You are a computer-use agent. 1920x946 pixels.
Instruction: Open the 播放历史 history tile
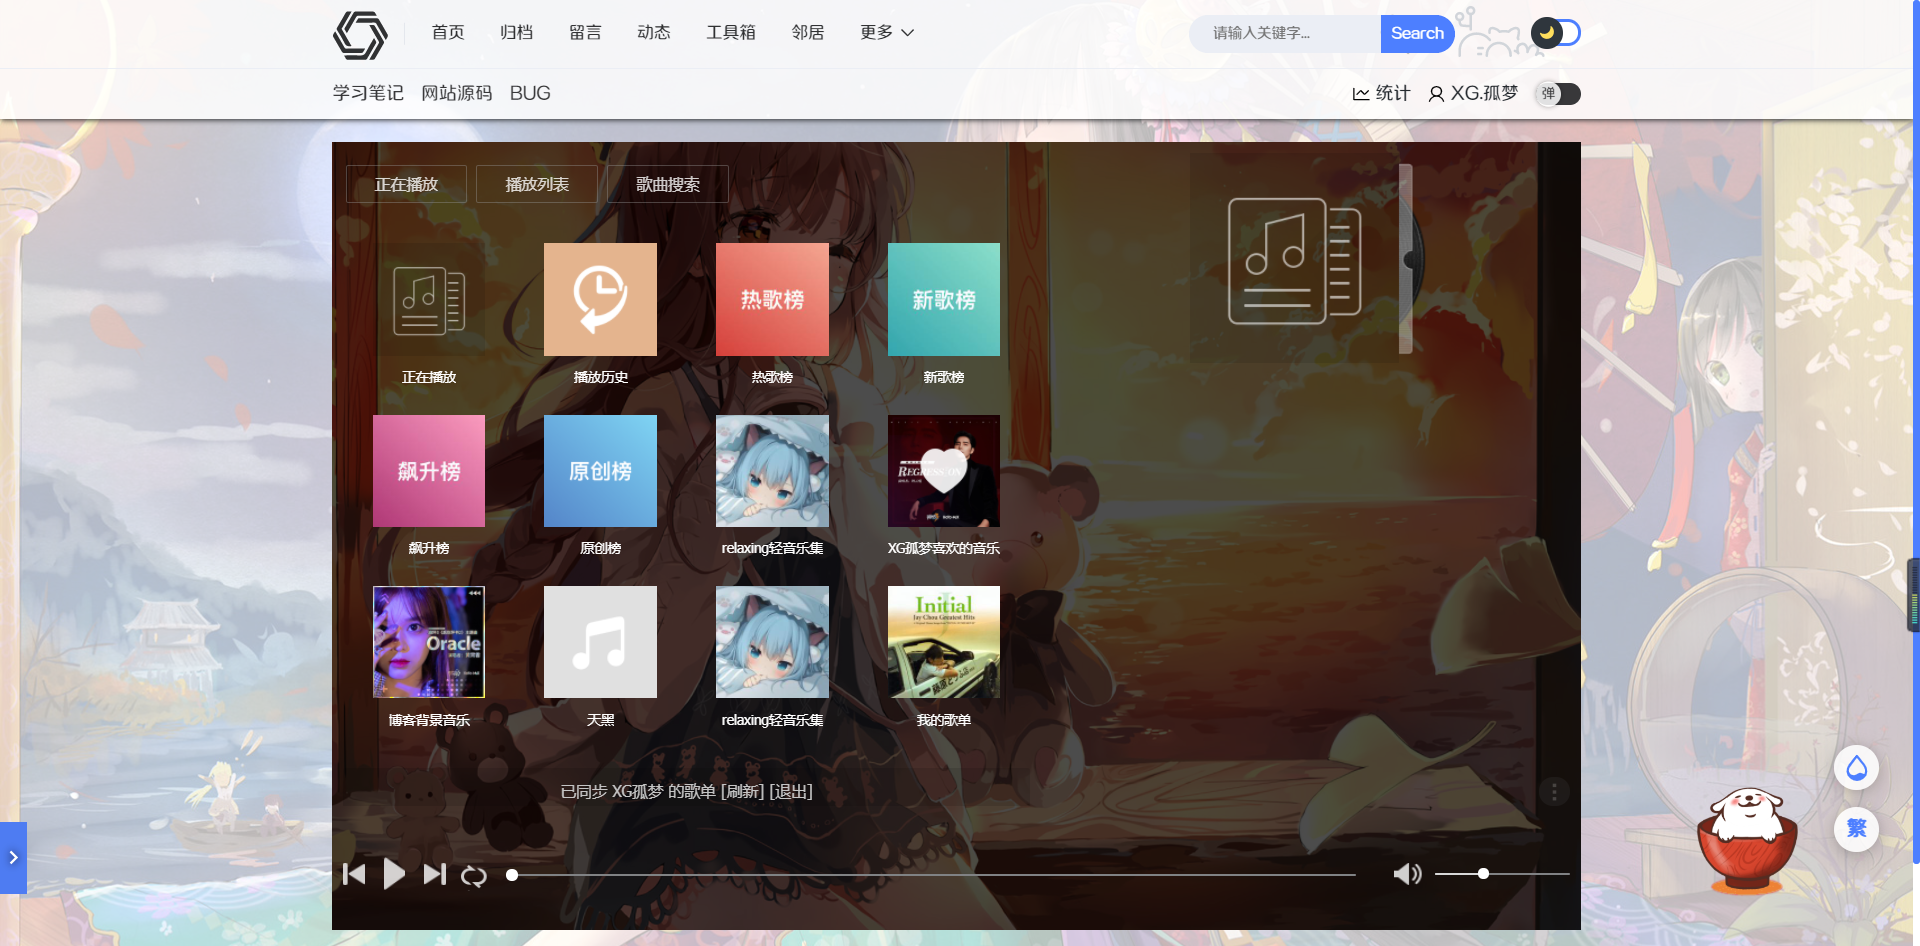600,299
